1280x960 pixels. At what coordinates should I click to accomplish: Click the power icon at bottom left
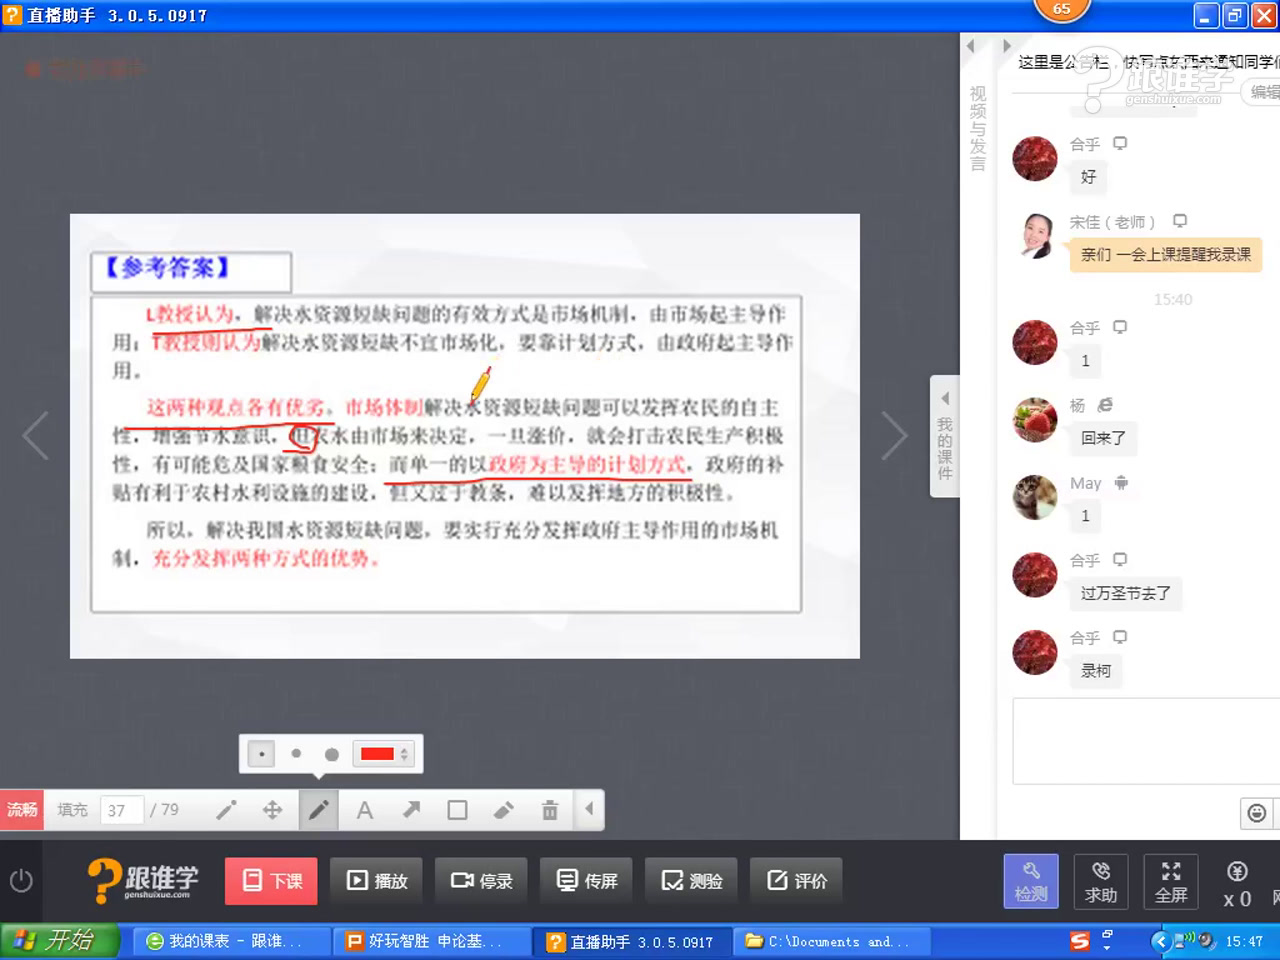[21, 881]
